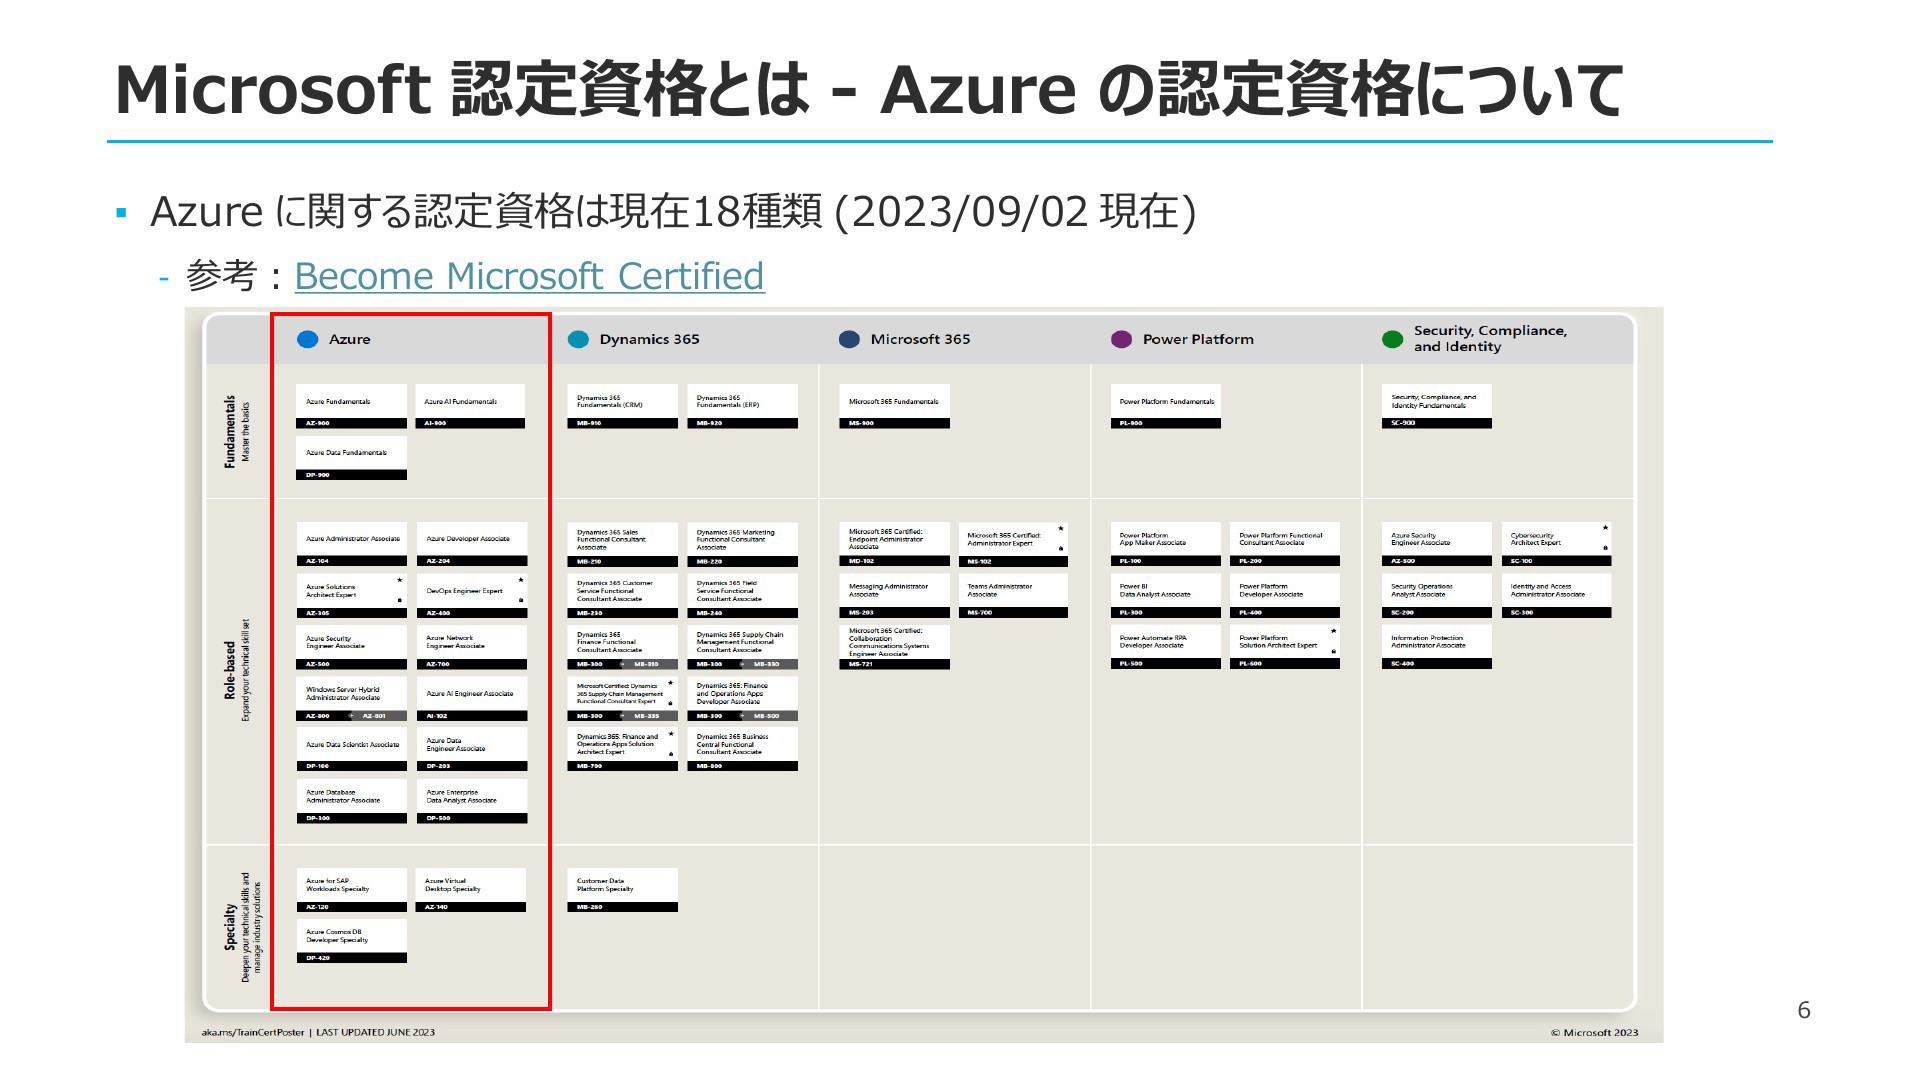This screenshot has height=1080, width=1920.
Task: Select the Azure Database Administrator Associate DP-300 card
Action: [x=352, y=801]
